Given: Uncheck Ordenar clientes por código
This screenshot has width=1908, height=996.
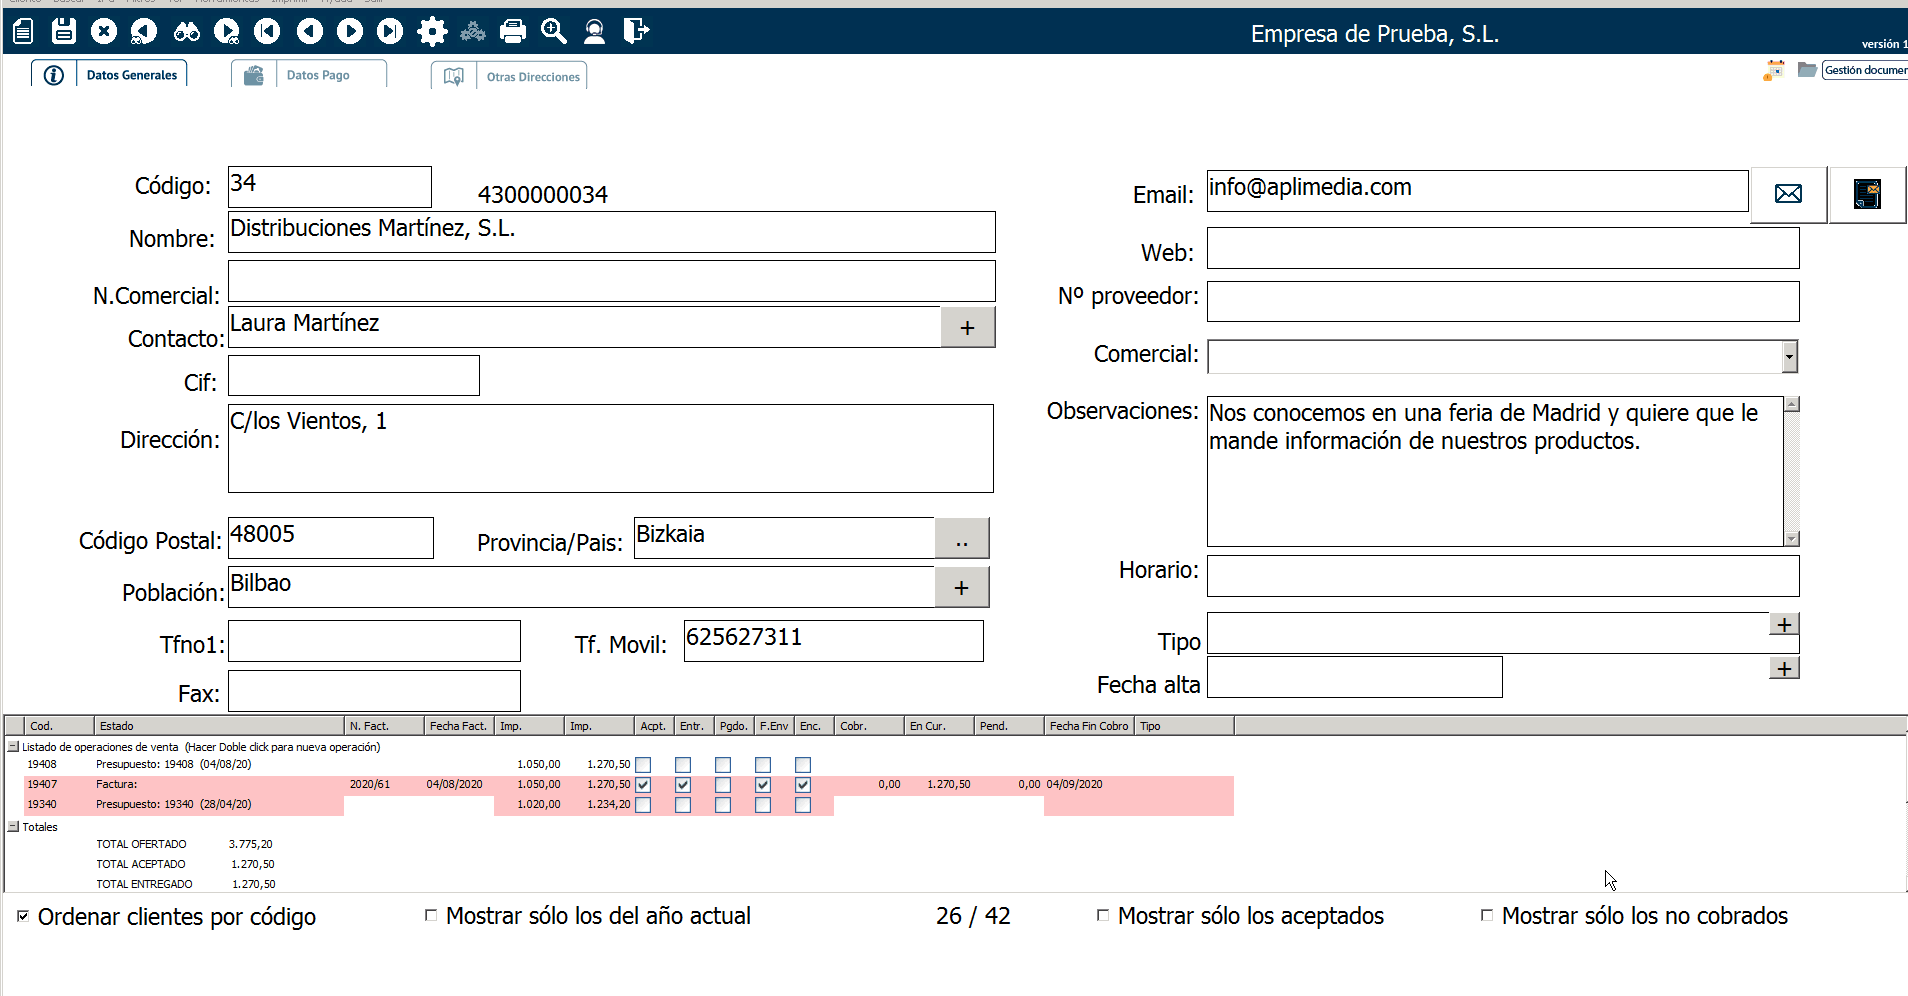Looking at the screenshot, I should pyautogui.click(x=23, y=916).
